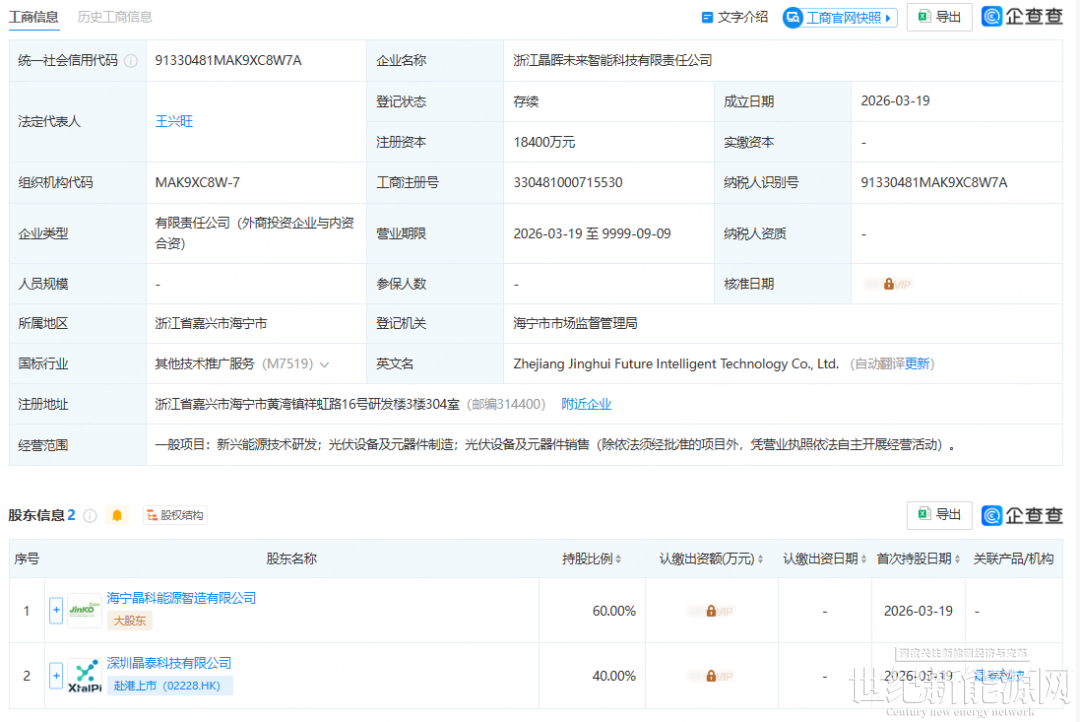Screen dimensions: 1080x722
Task: Open 股权结构 equity structure chart
Action: [x=175, y=516]
